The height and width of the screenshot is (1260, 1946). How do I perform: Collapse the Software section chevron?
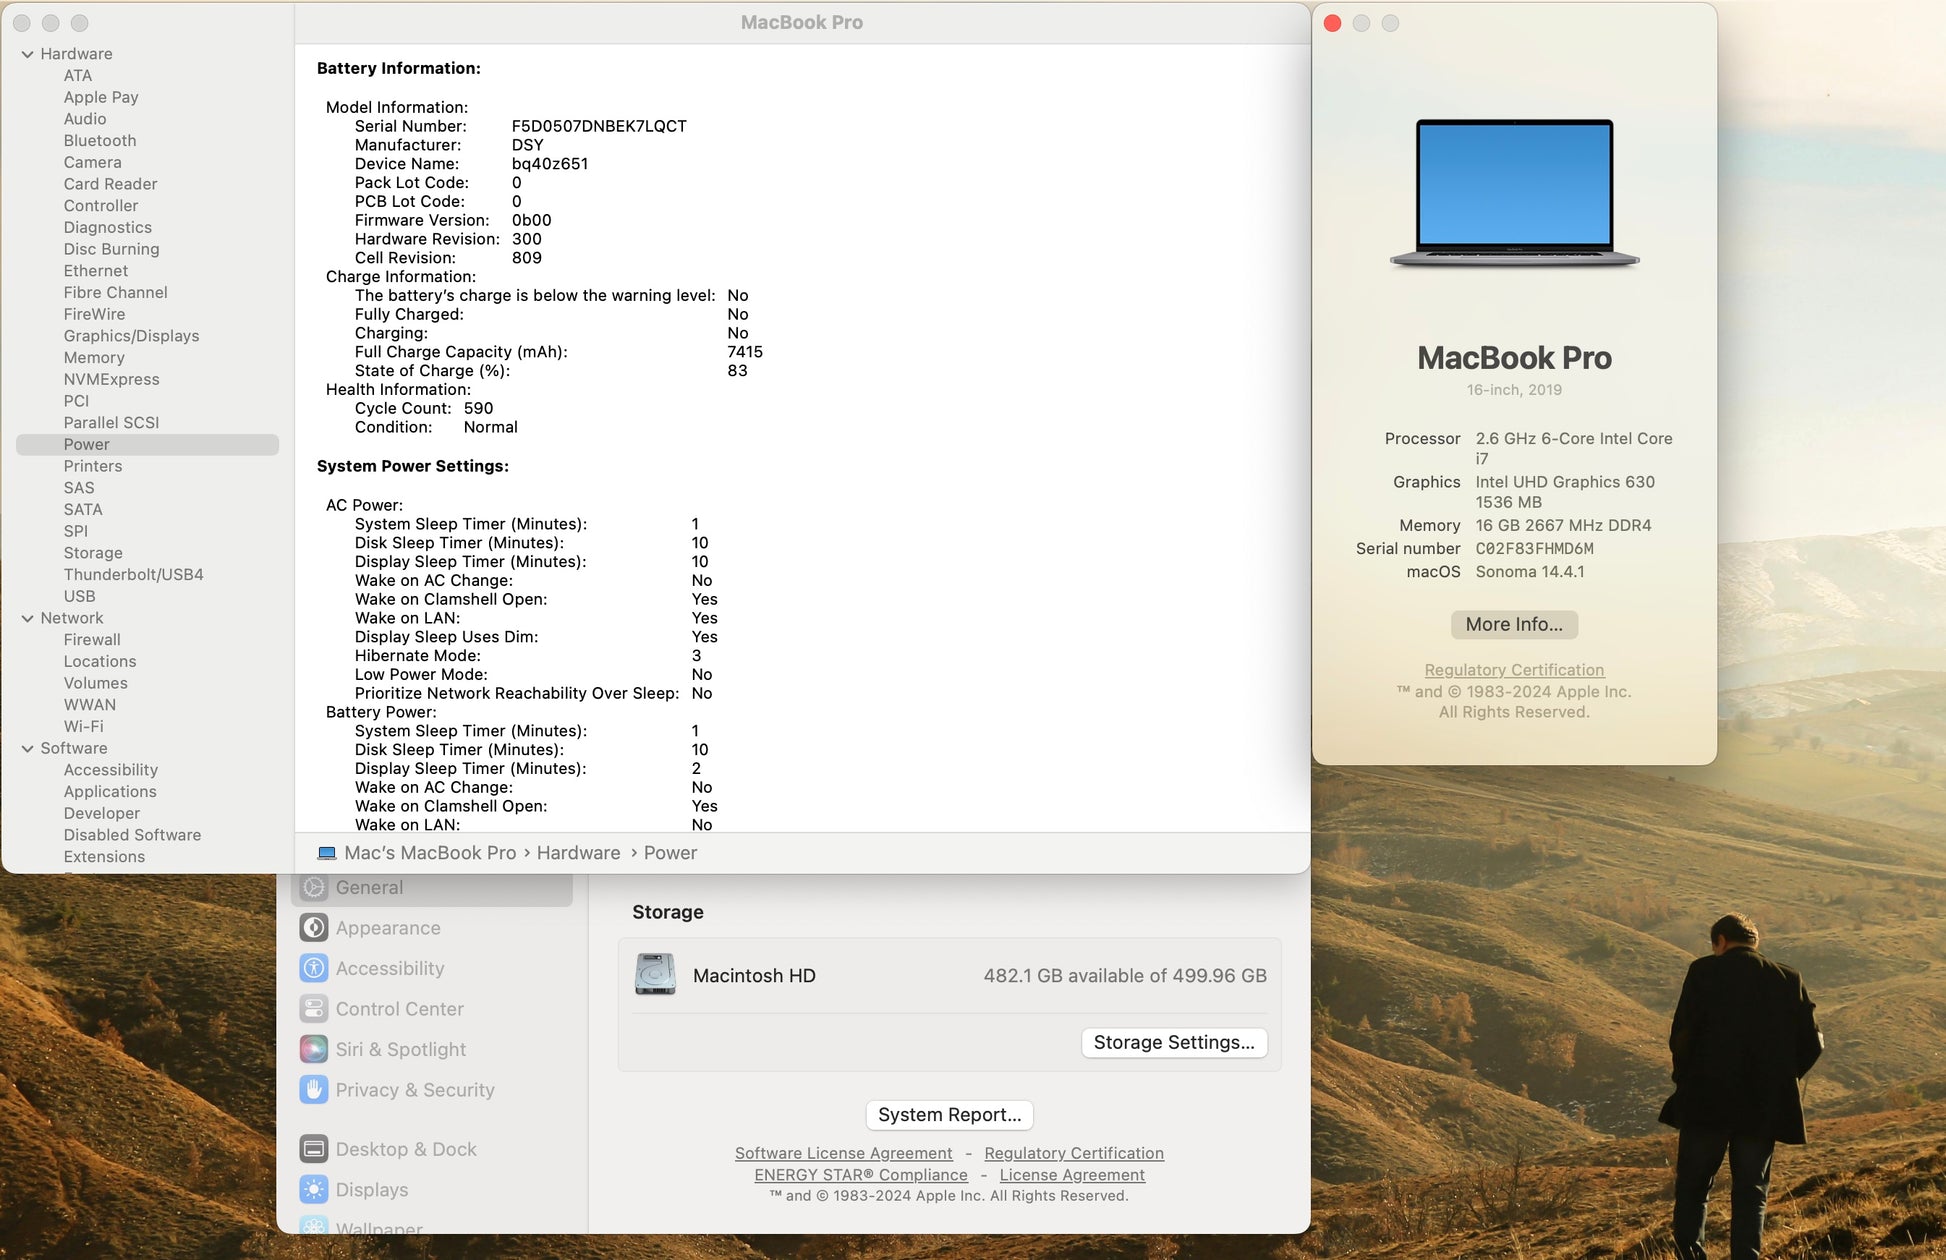click(27, 748)
